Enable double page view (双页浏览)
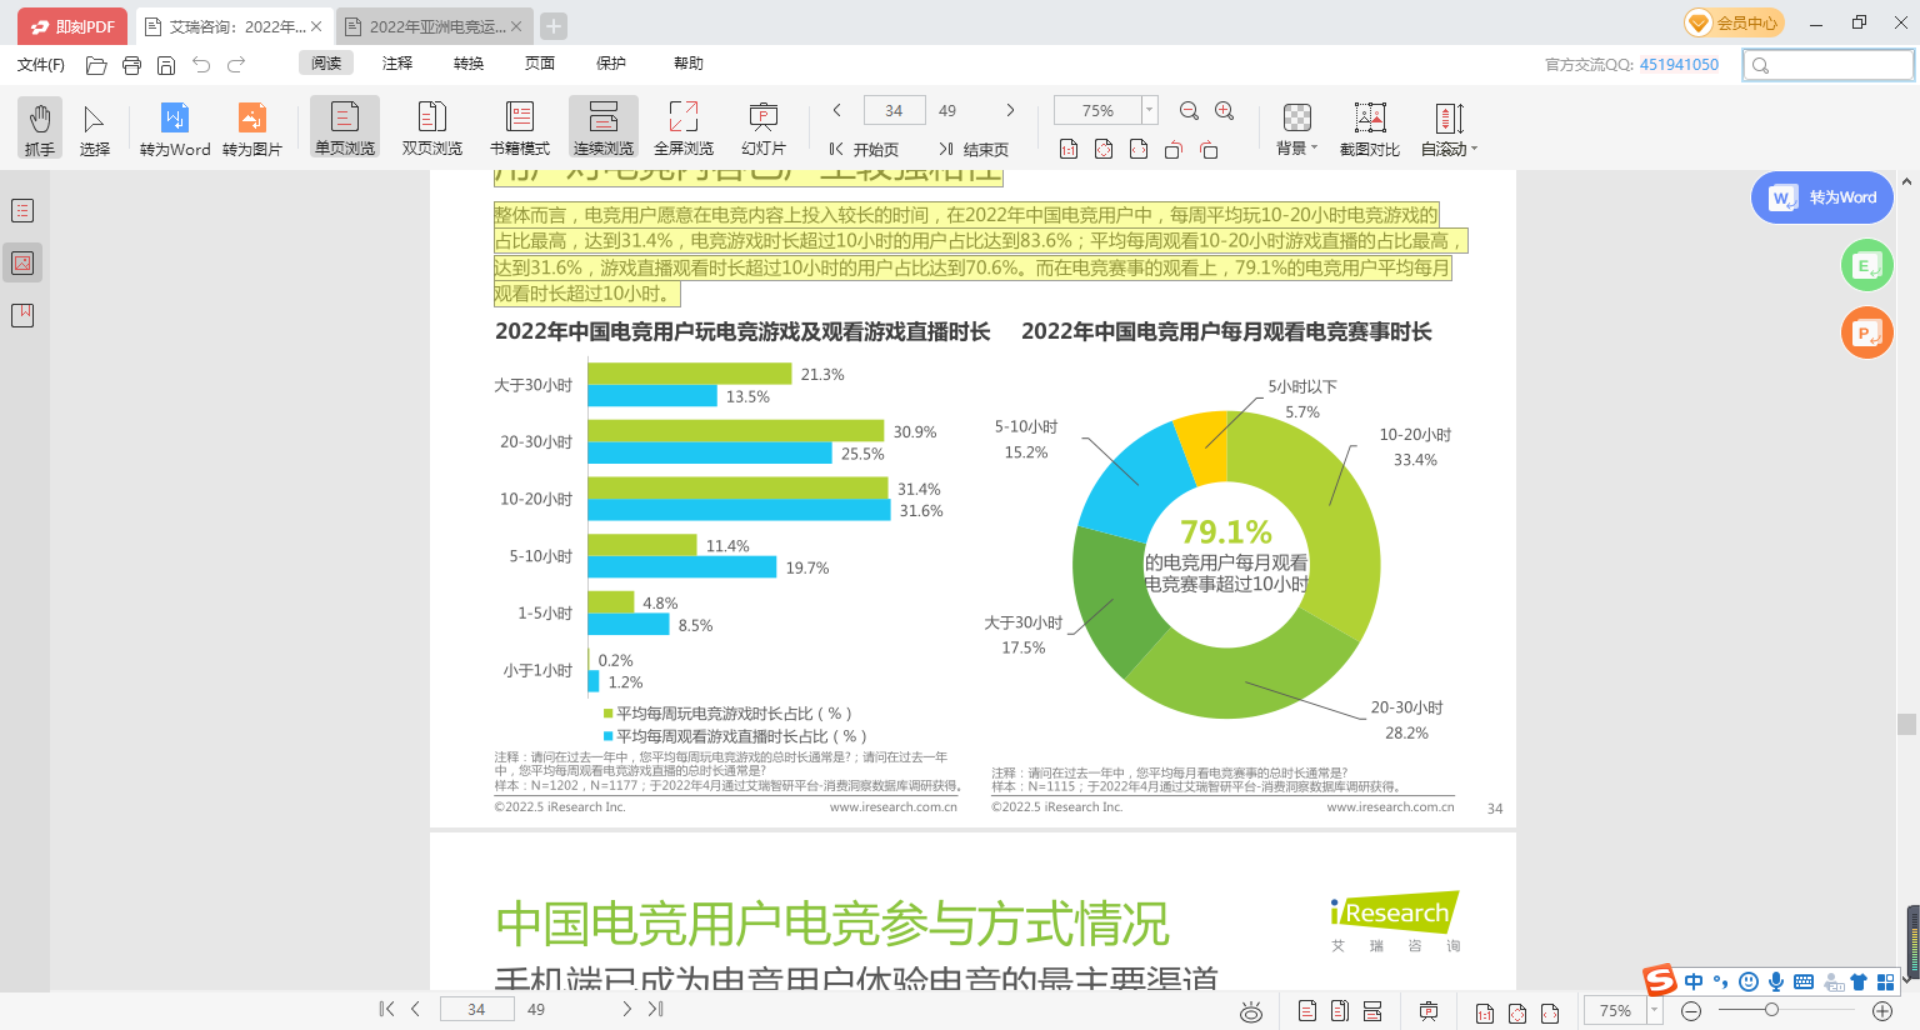 431,128
